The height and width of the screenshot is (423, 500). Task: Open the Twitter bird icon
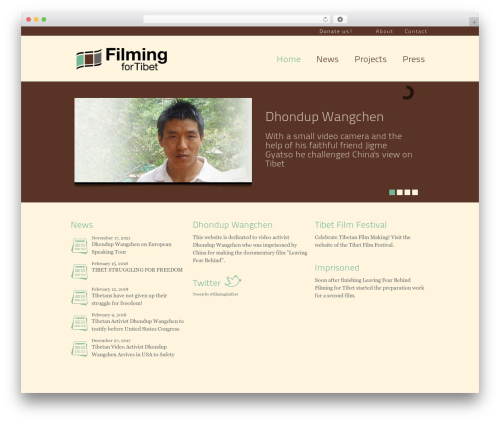click(233, 281)
